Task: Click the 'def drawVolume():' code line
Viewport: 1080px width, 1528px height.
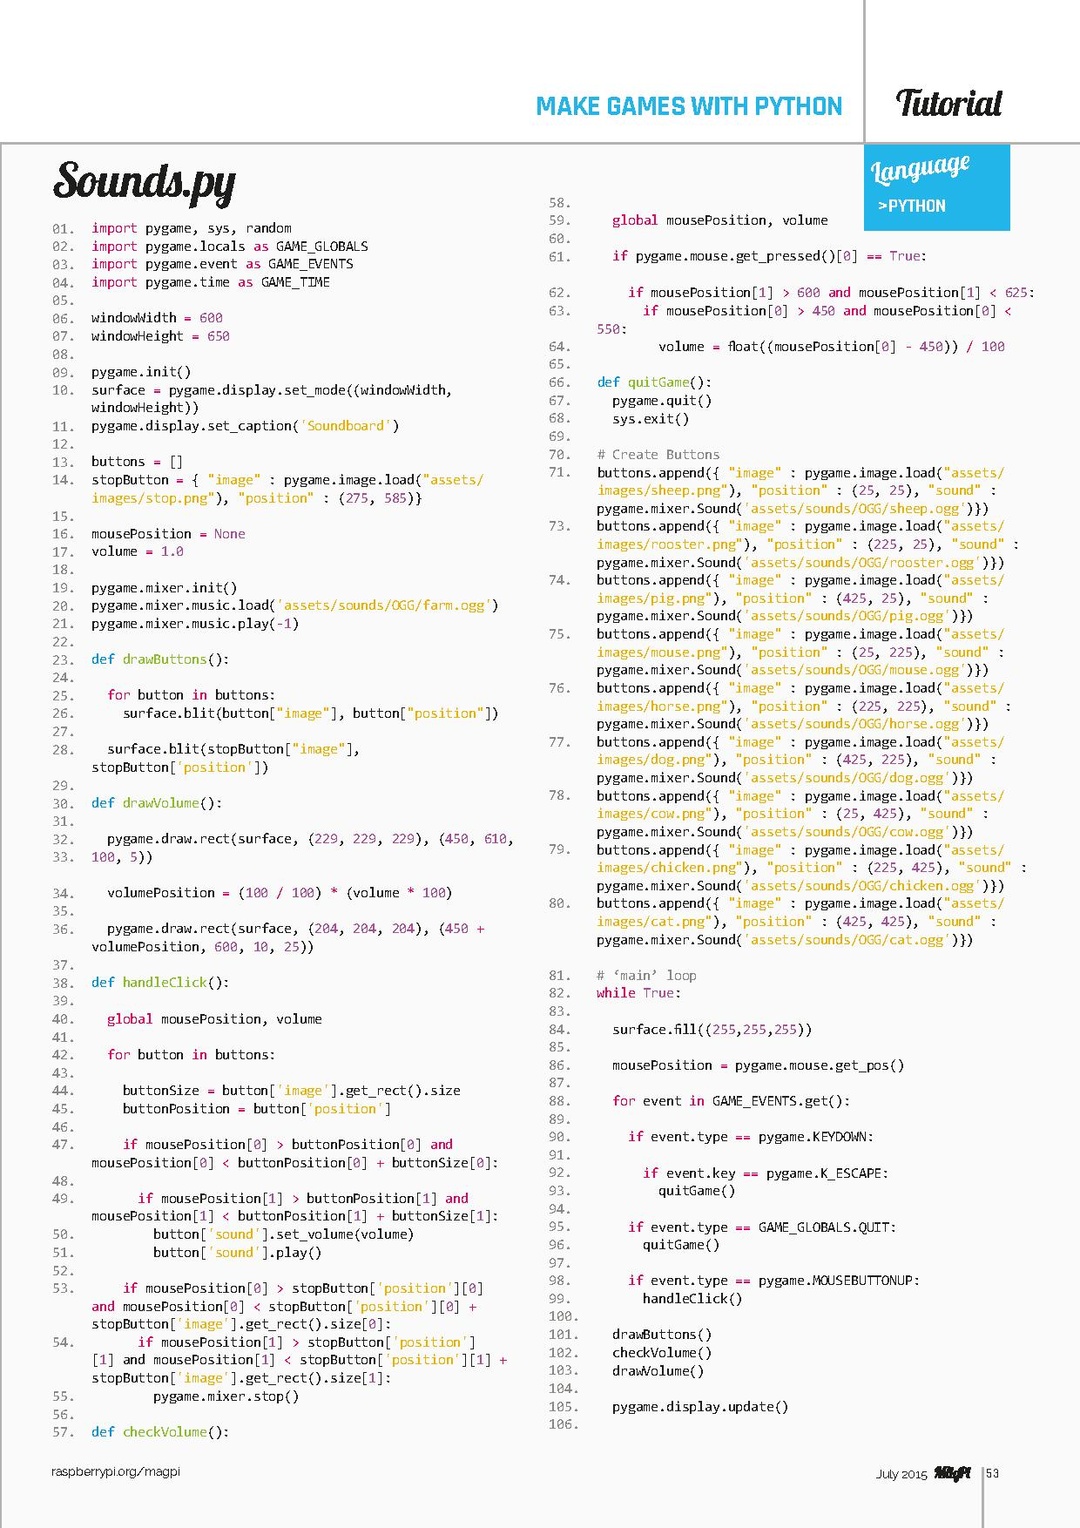Action: pos(156,803)
